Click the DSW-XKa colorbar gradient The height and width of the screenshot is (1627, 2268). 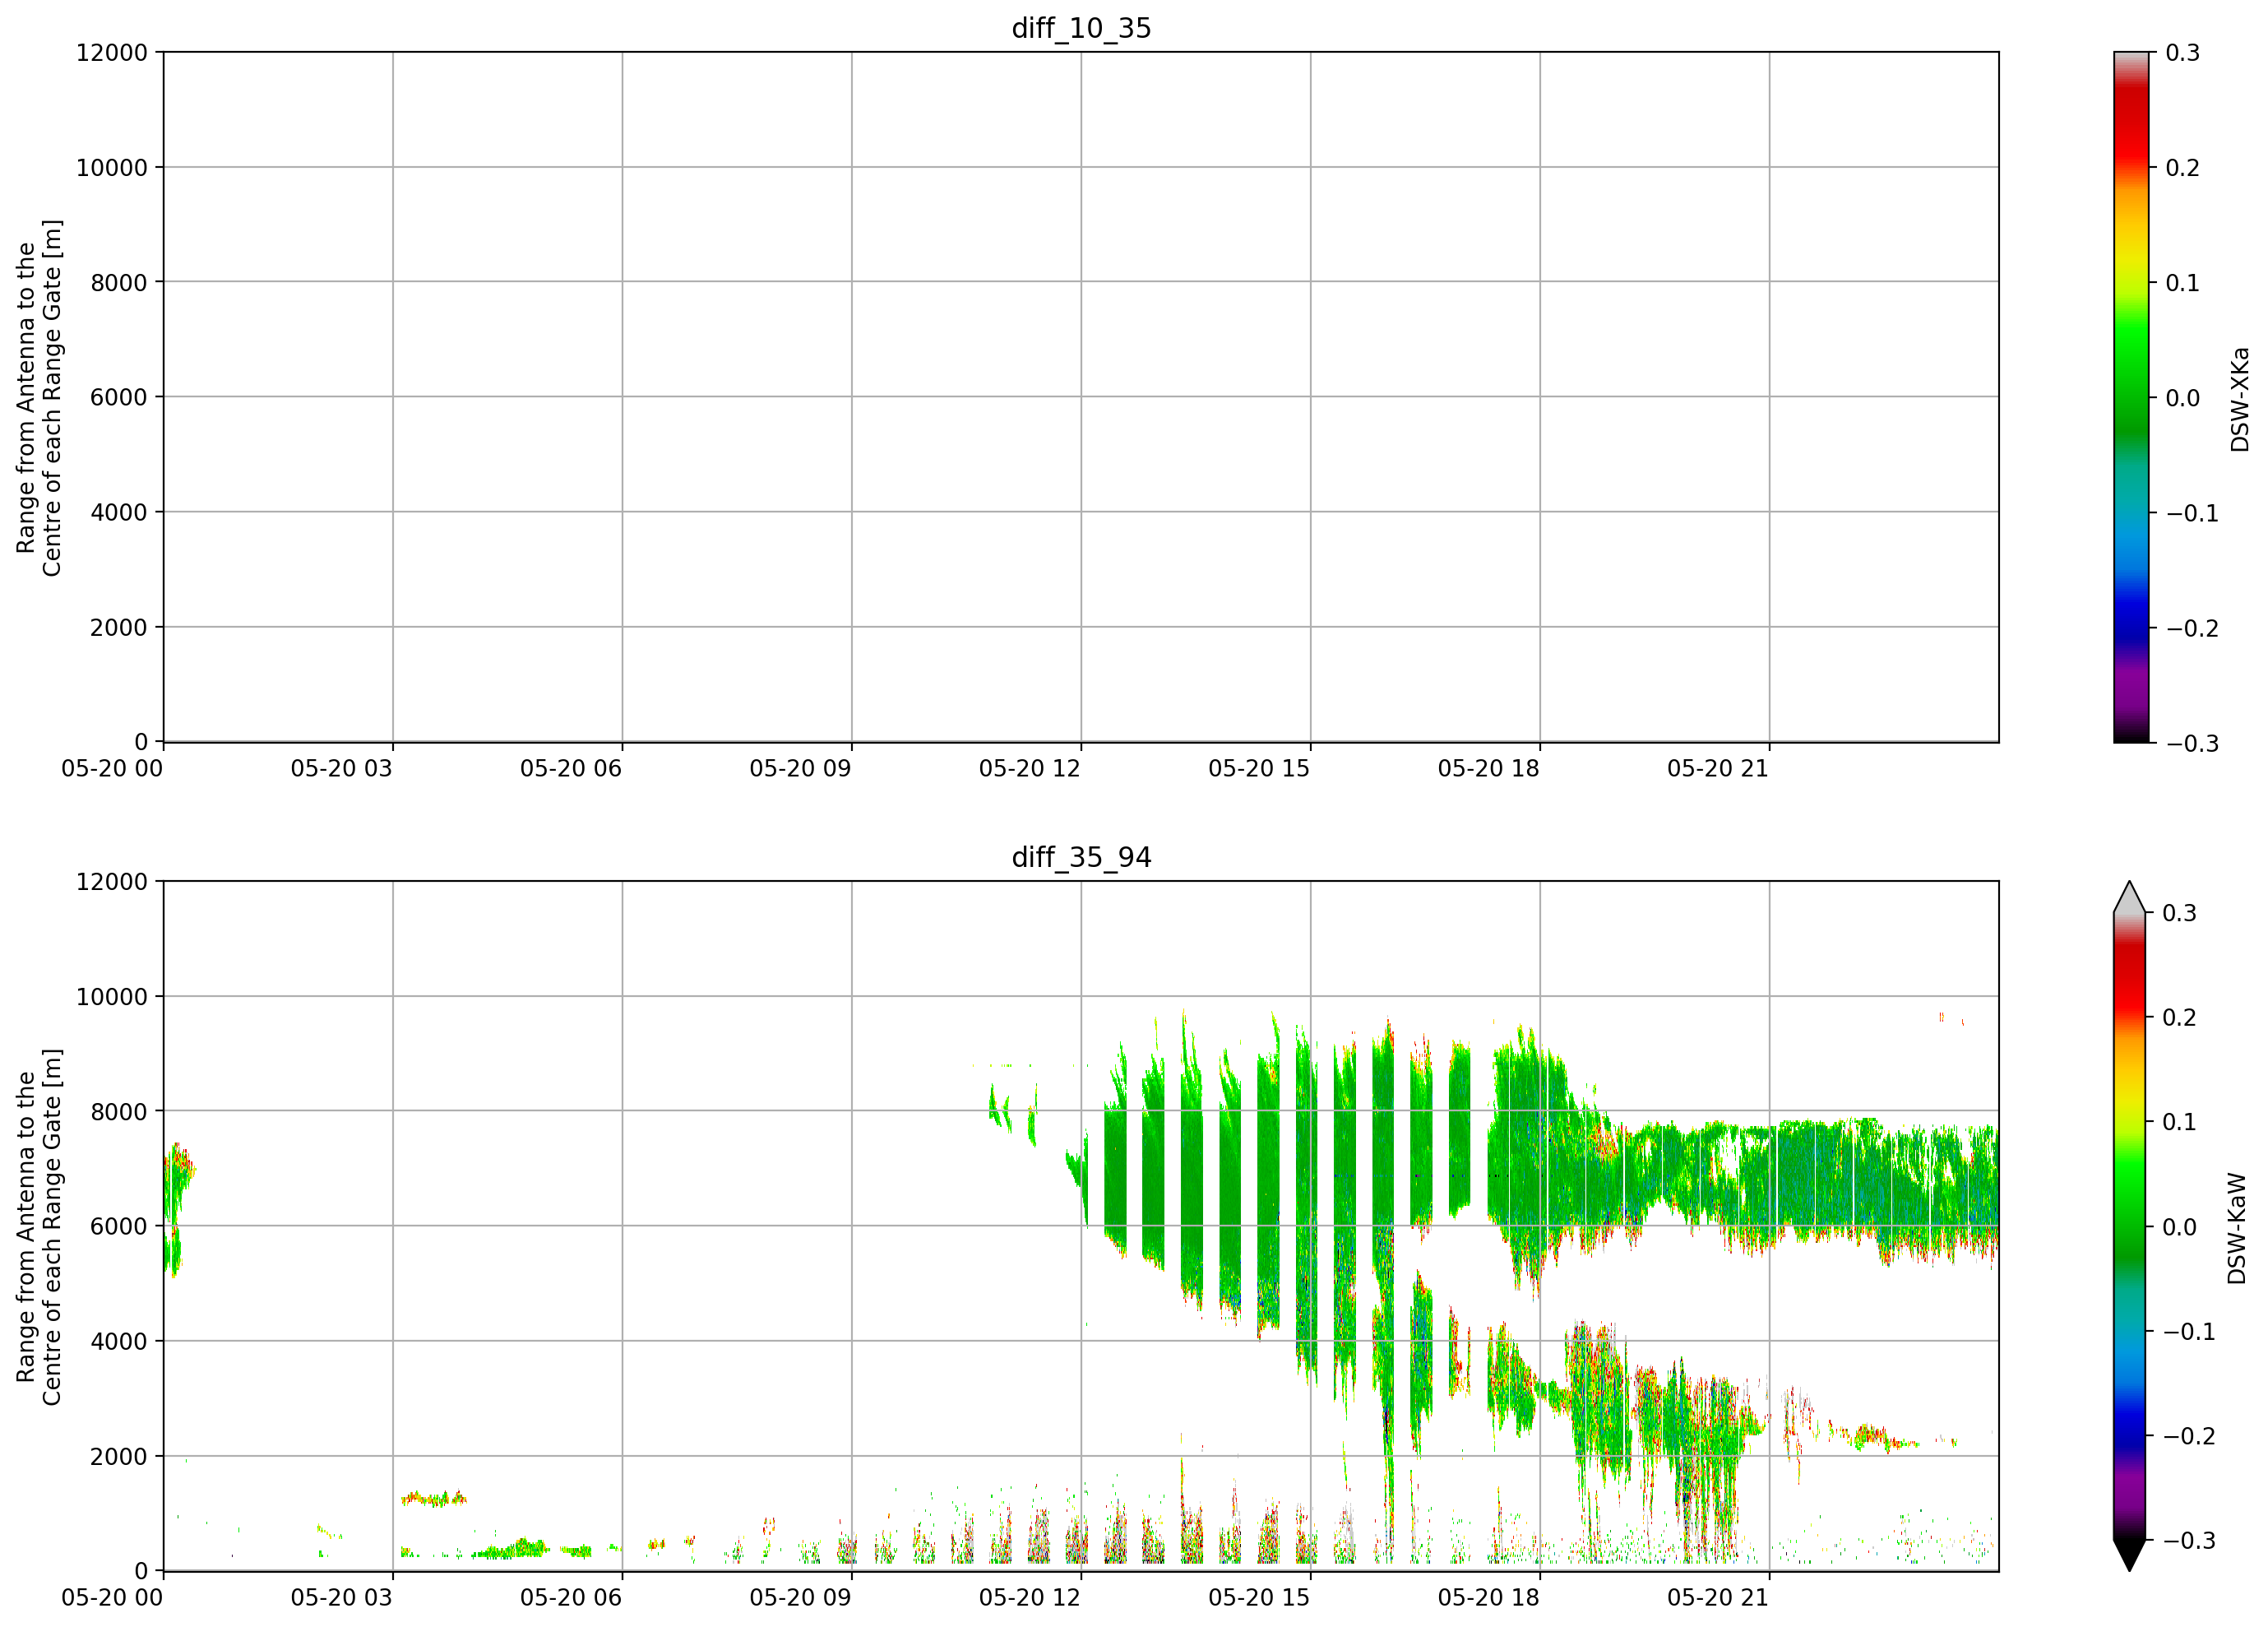coord(2131,397)
